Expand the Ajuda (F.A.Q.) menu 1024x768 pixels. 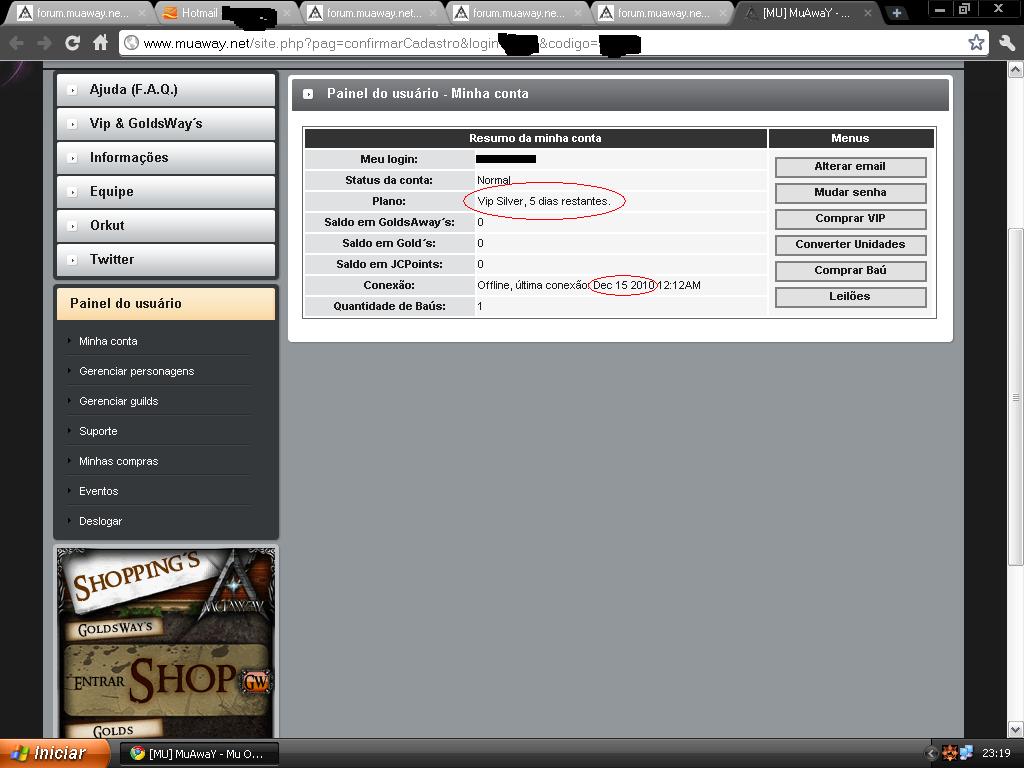pyautogui.click(x=165, y=89)
